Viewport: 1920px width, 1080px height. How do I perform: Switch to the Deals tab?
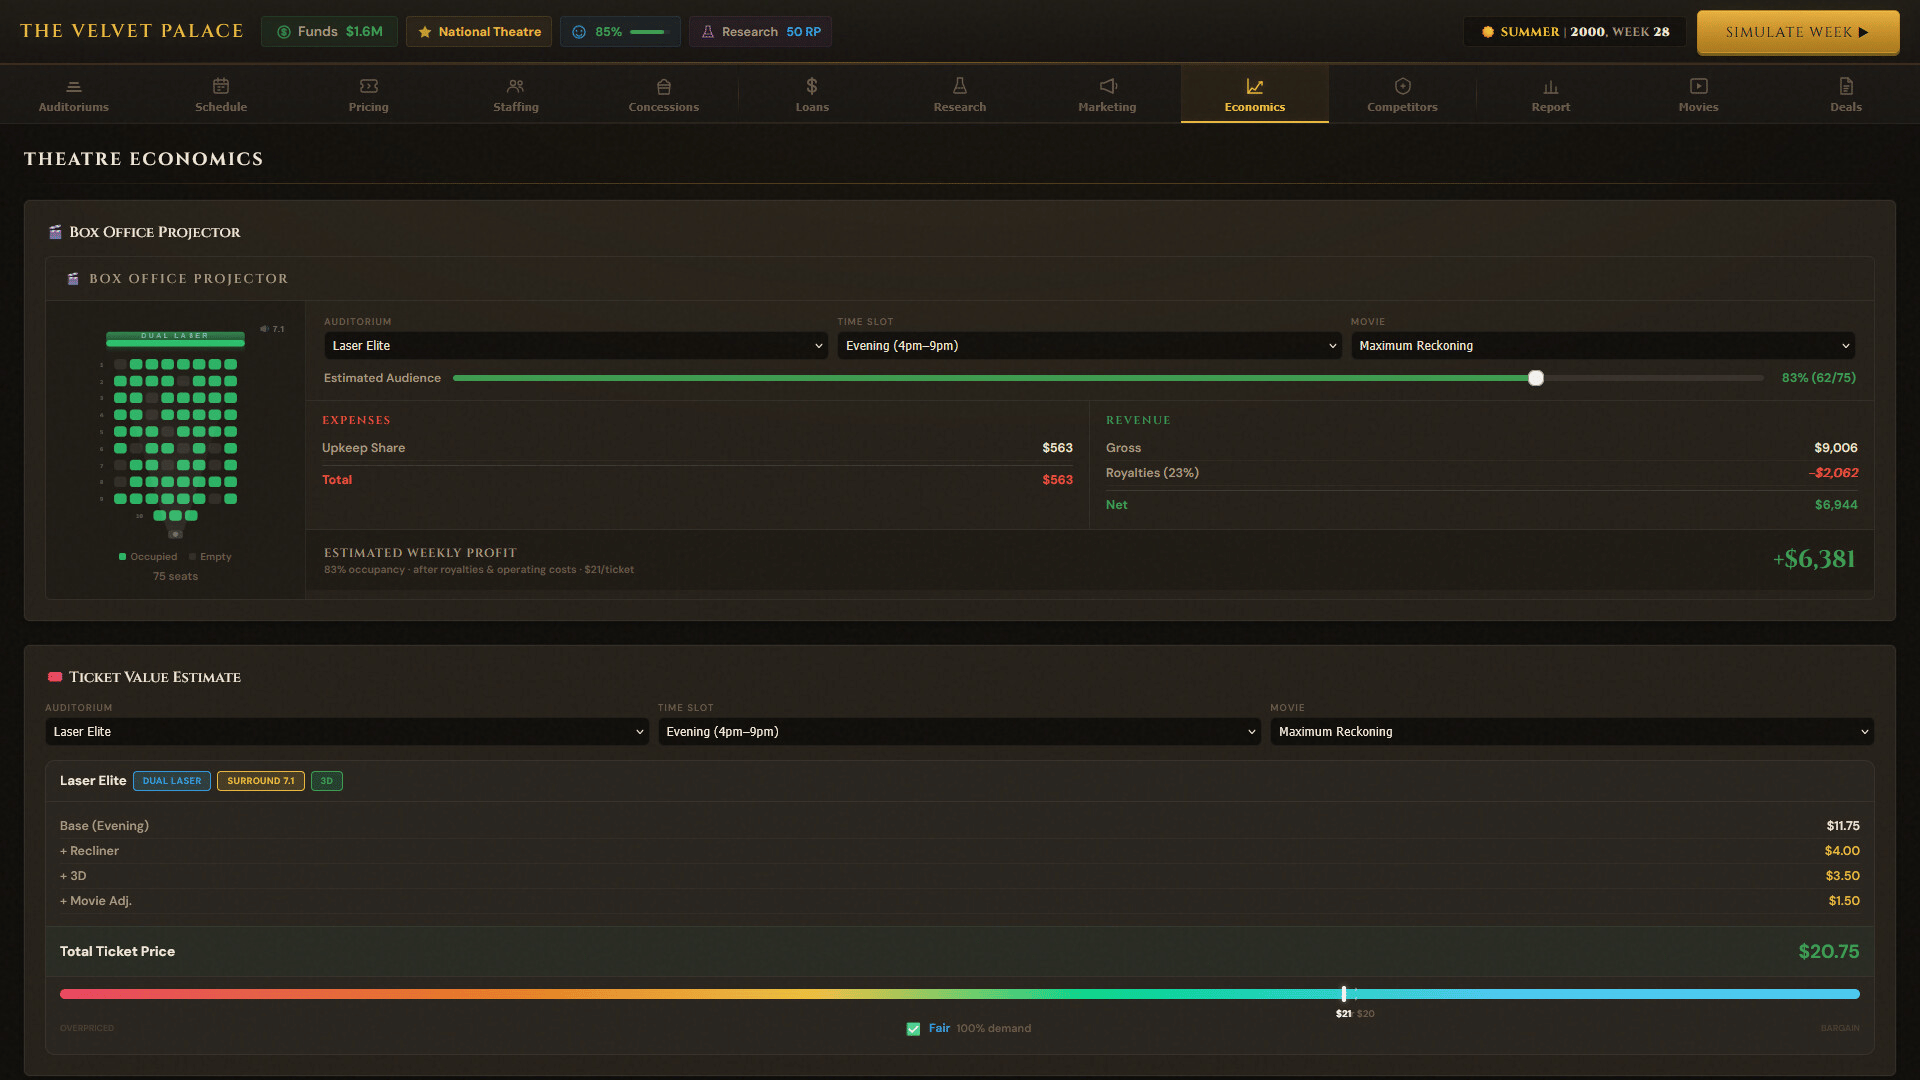click(1845, 95)
